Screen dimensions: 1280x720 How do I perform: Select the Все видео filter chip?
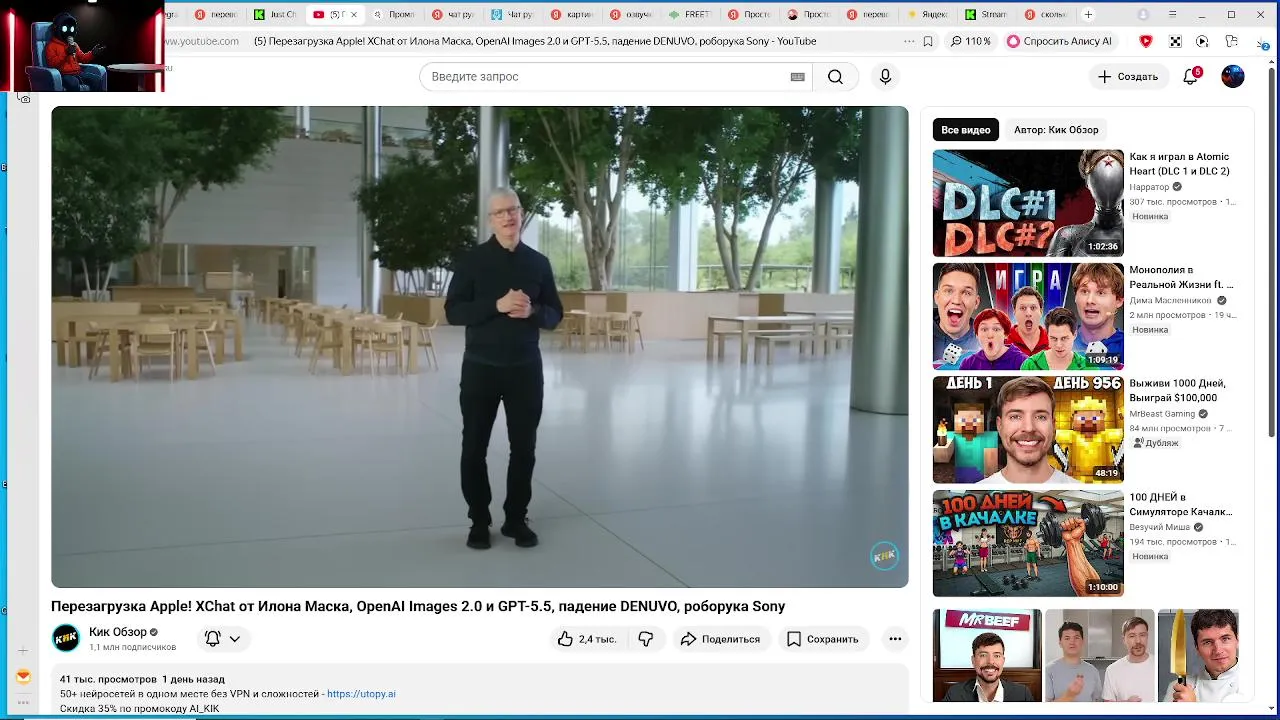tap(966, 129)
